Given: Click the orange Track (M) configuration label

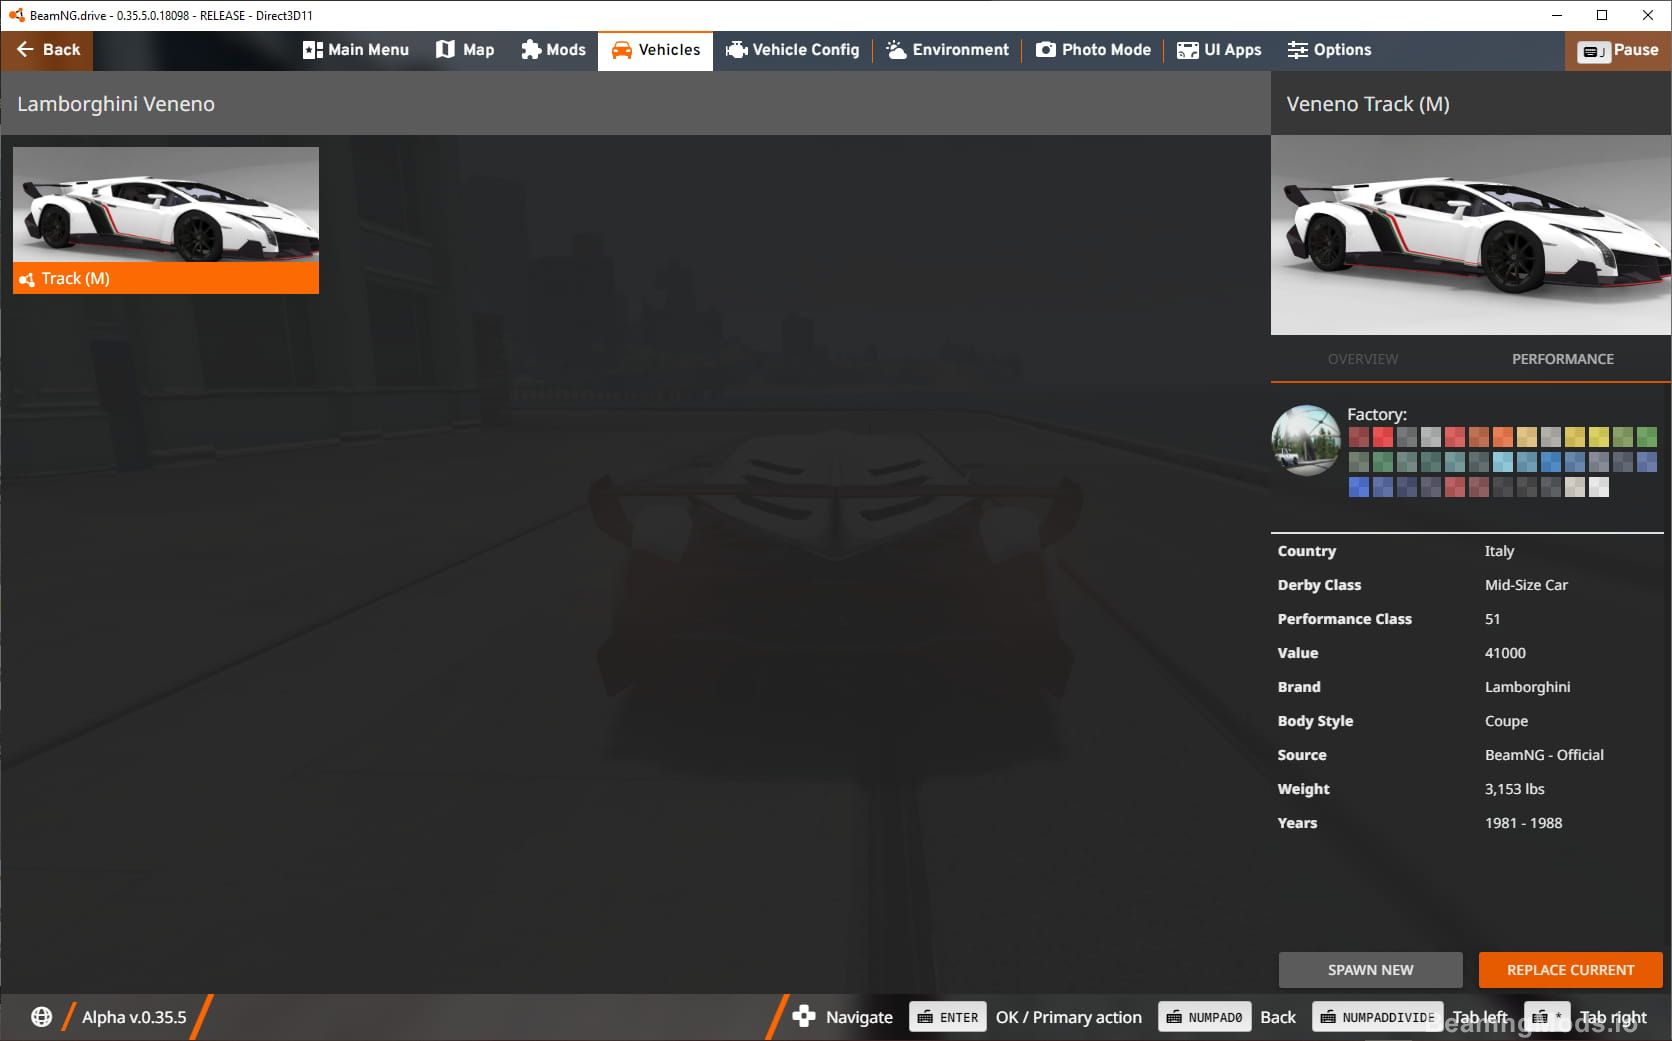Looking at the screenshot, I should pos(166,278).
